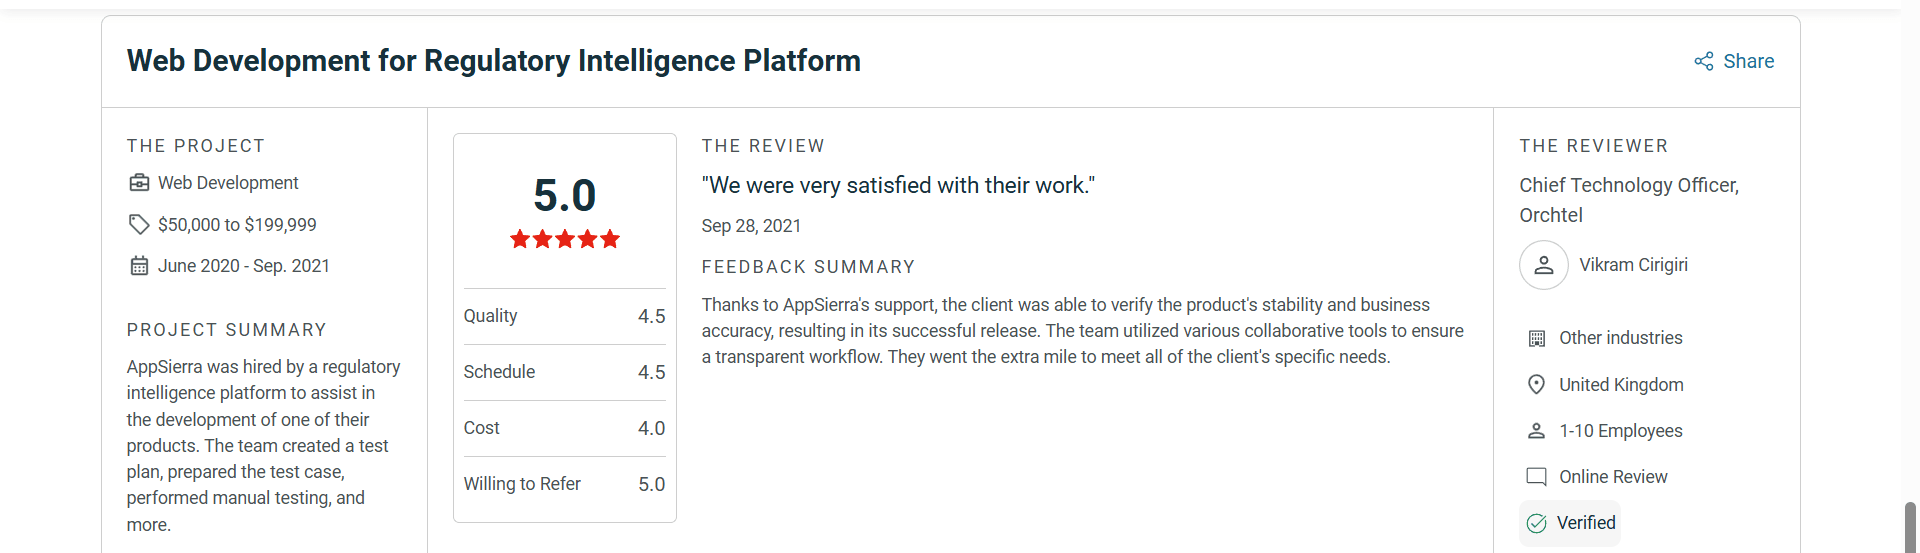Viewport: 1920px width, 553px height.
Task: Click the employees person icon
Action: 1537,431
